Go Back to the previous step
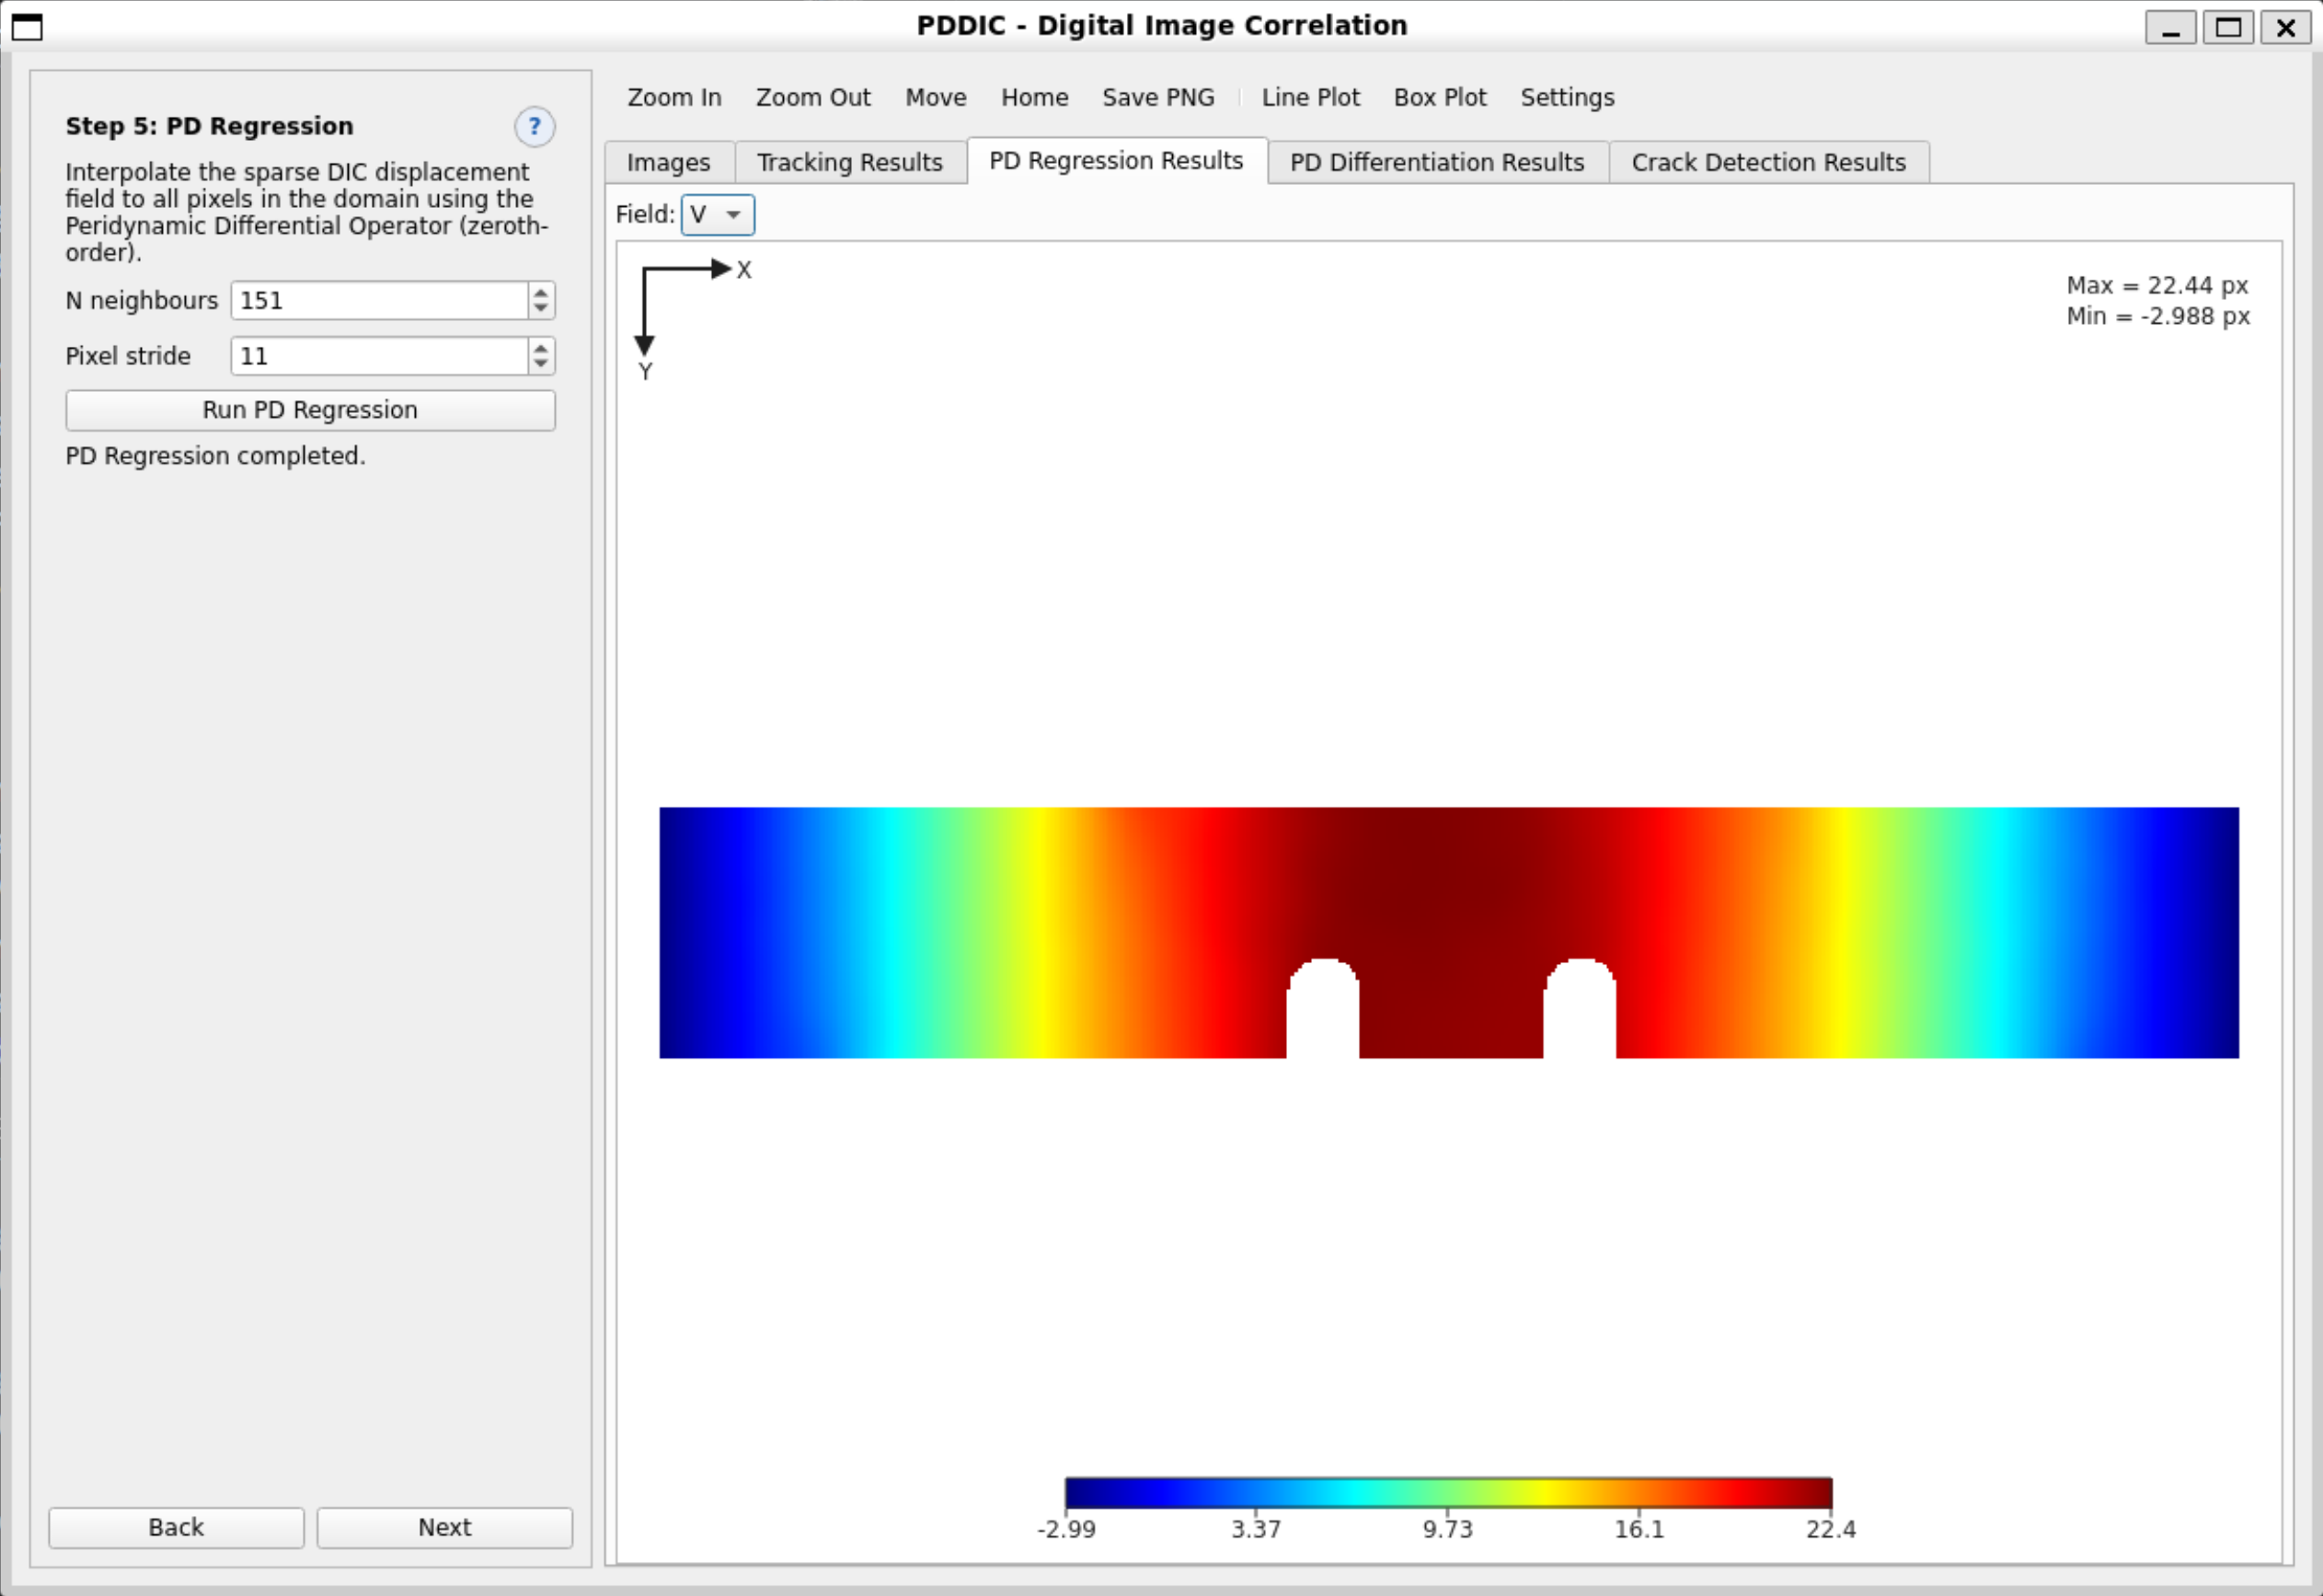The image size is (2323, 1596). click(176, 1528)
